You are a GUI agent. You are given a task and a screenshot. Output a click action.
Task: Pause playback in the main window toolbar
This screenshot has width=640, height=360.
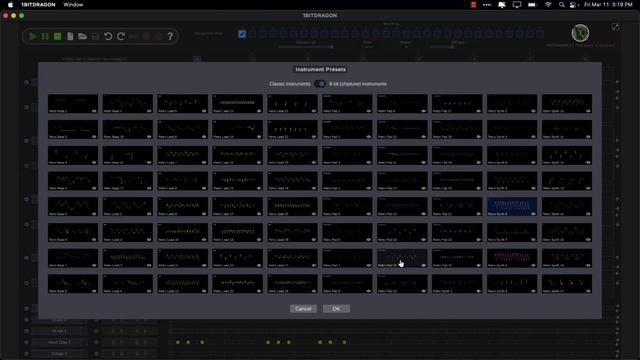[45, 36]
